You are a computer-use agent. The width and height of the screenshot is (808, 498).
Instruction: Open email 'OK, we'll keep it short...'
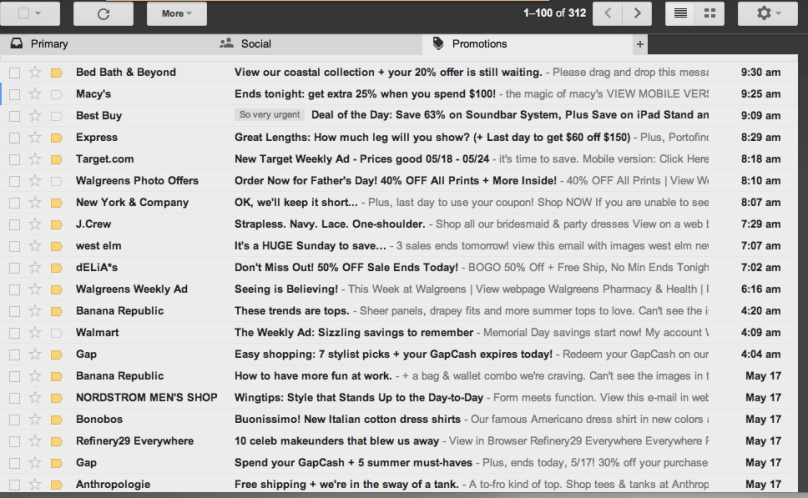click(x=296, y=202)
